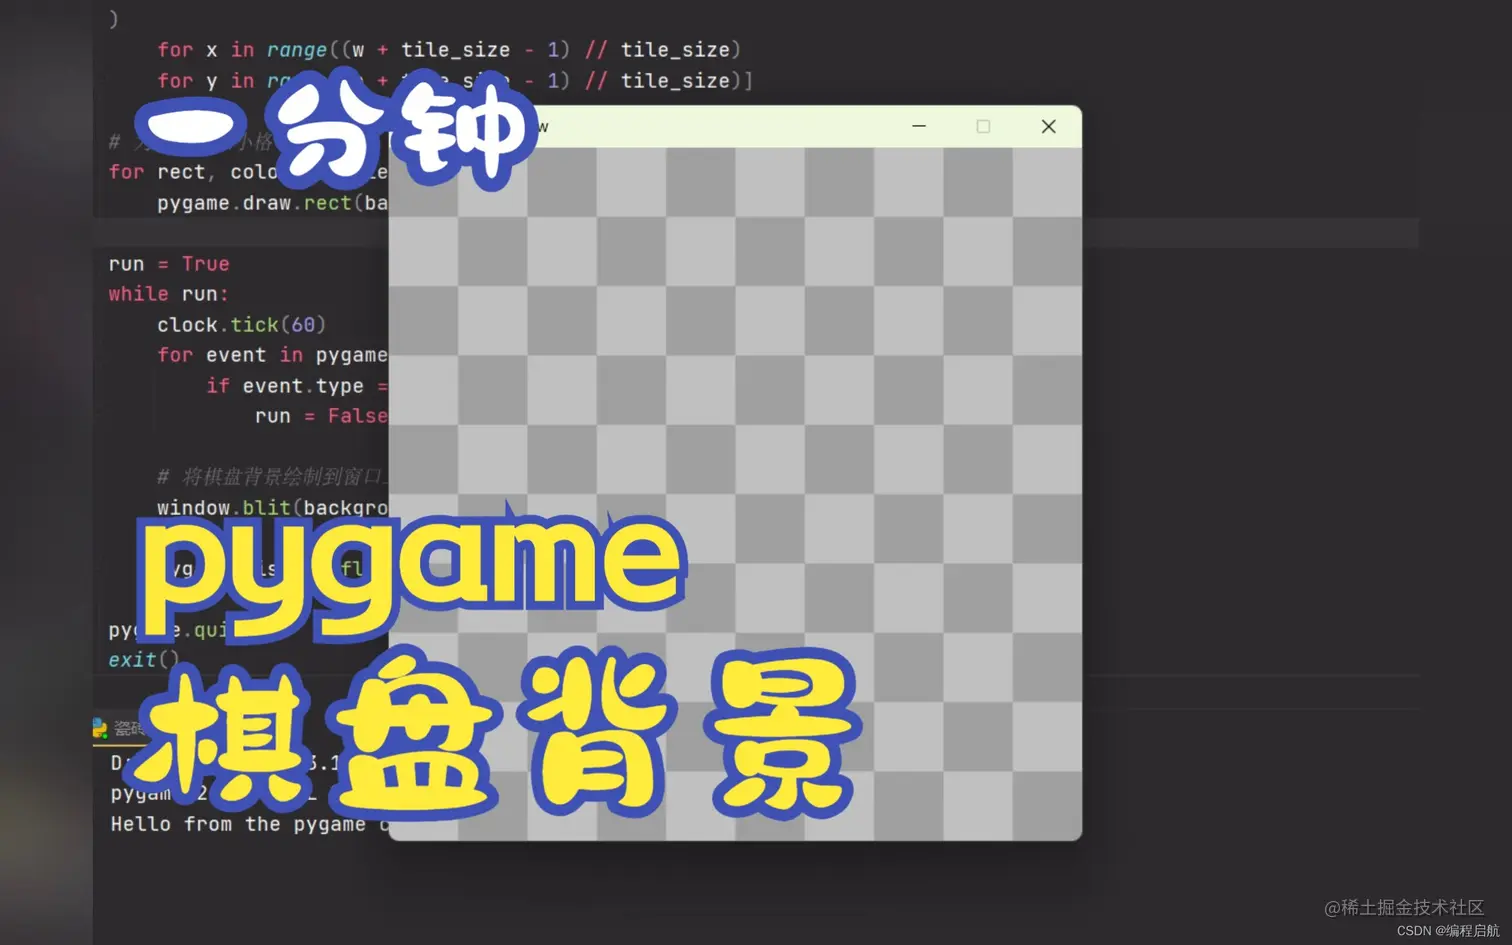Maximize the pygame game window

(x=983, y=126)
